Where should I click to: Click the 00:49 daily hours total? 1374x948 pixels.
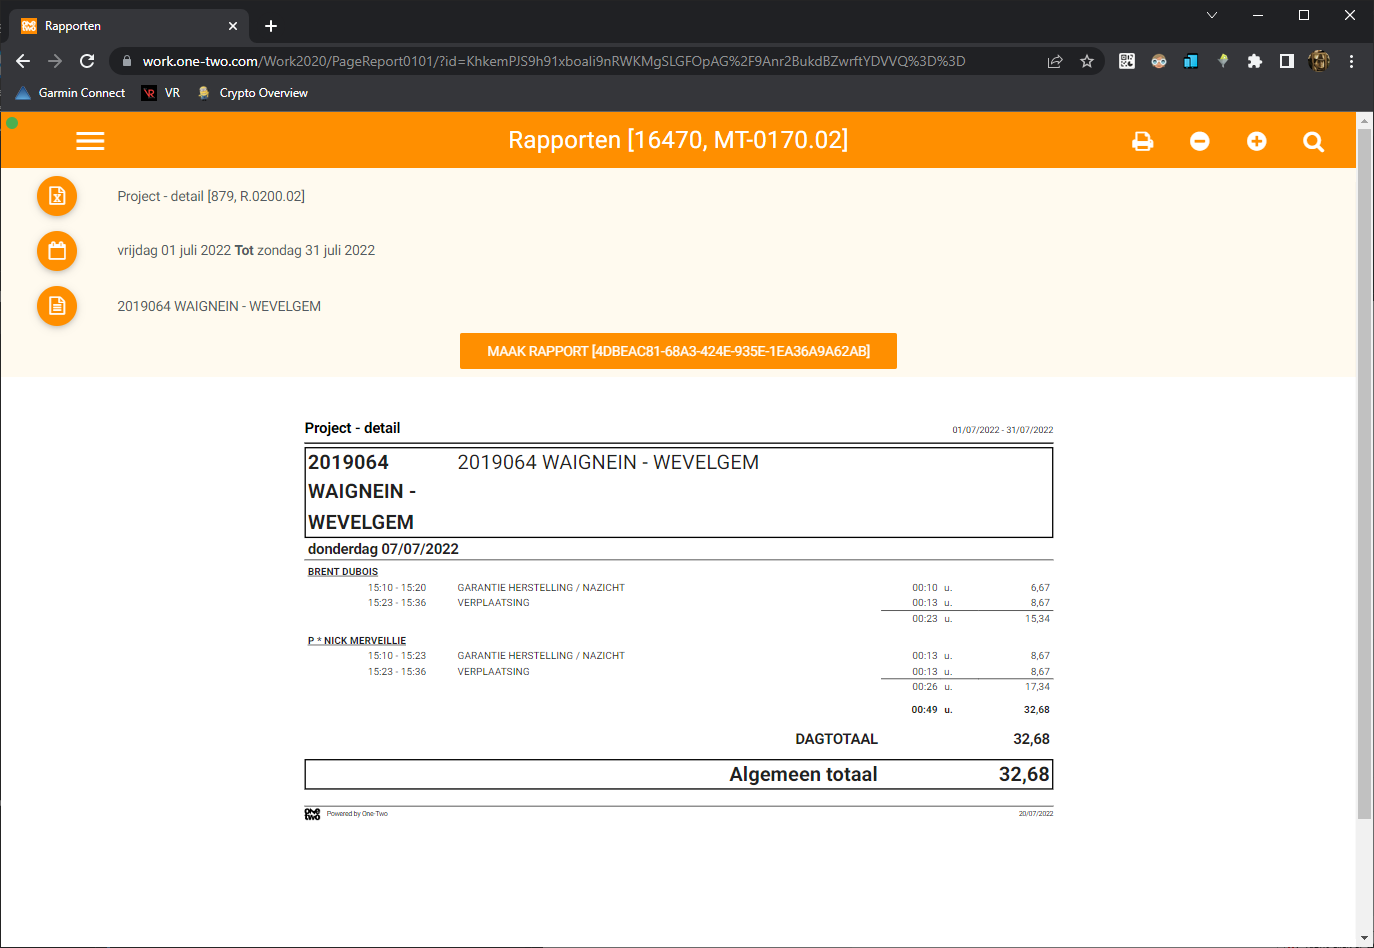[x=925, y=710]
